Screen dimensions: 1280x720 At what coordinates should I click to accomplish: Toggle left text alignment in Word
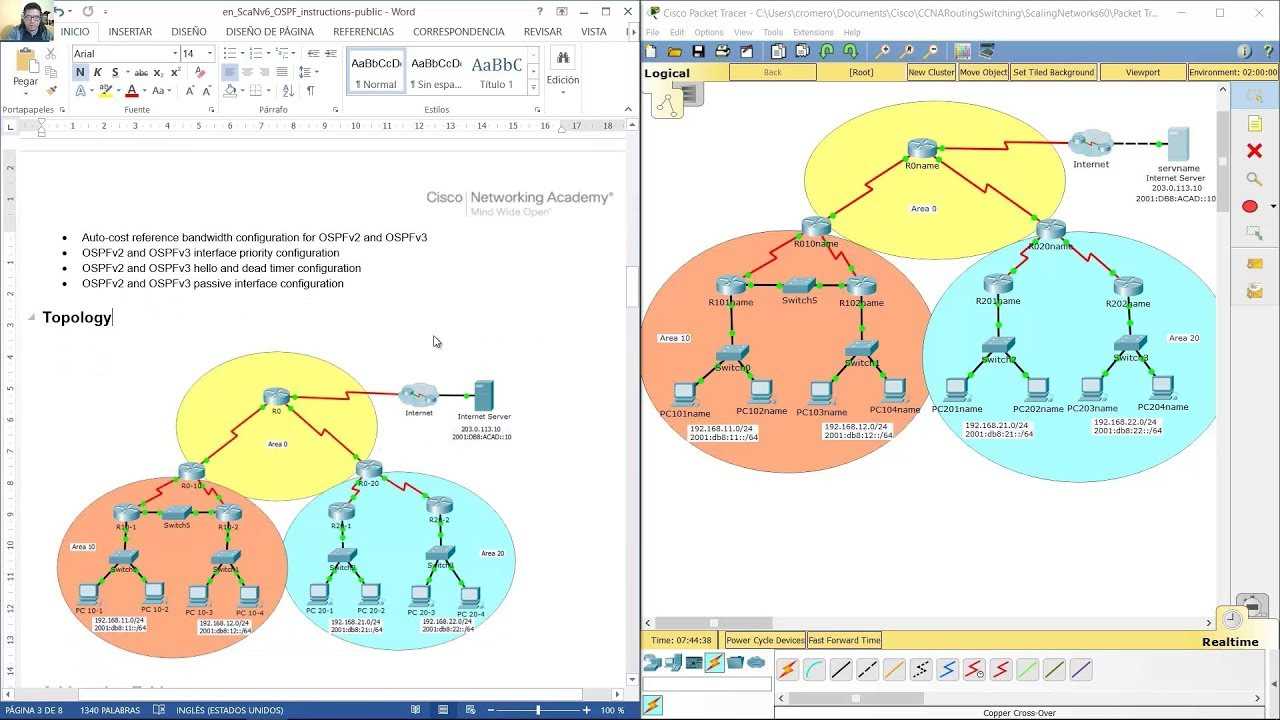coord(230,72)
